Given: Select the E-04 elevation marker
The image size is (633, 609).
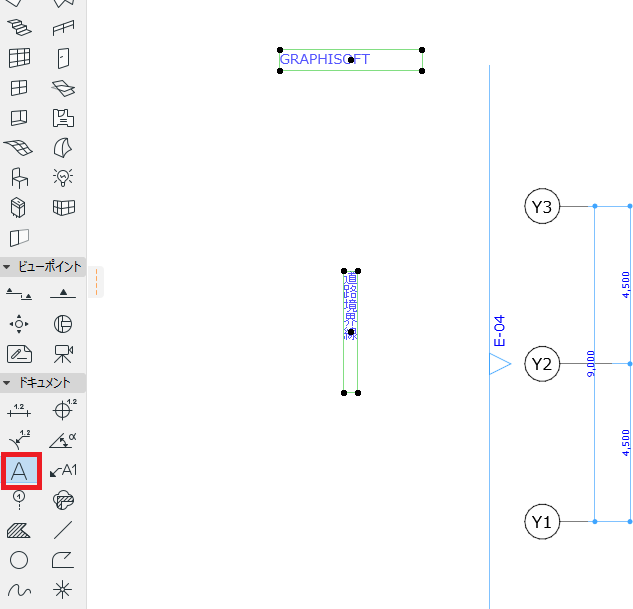Looking at the screenshot, I should point(500,362).
